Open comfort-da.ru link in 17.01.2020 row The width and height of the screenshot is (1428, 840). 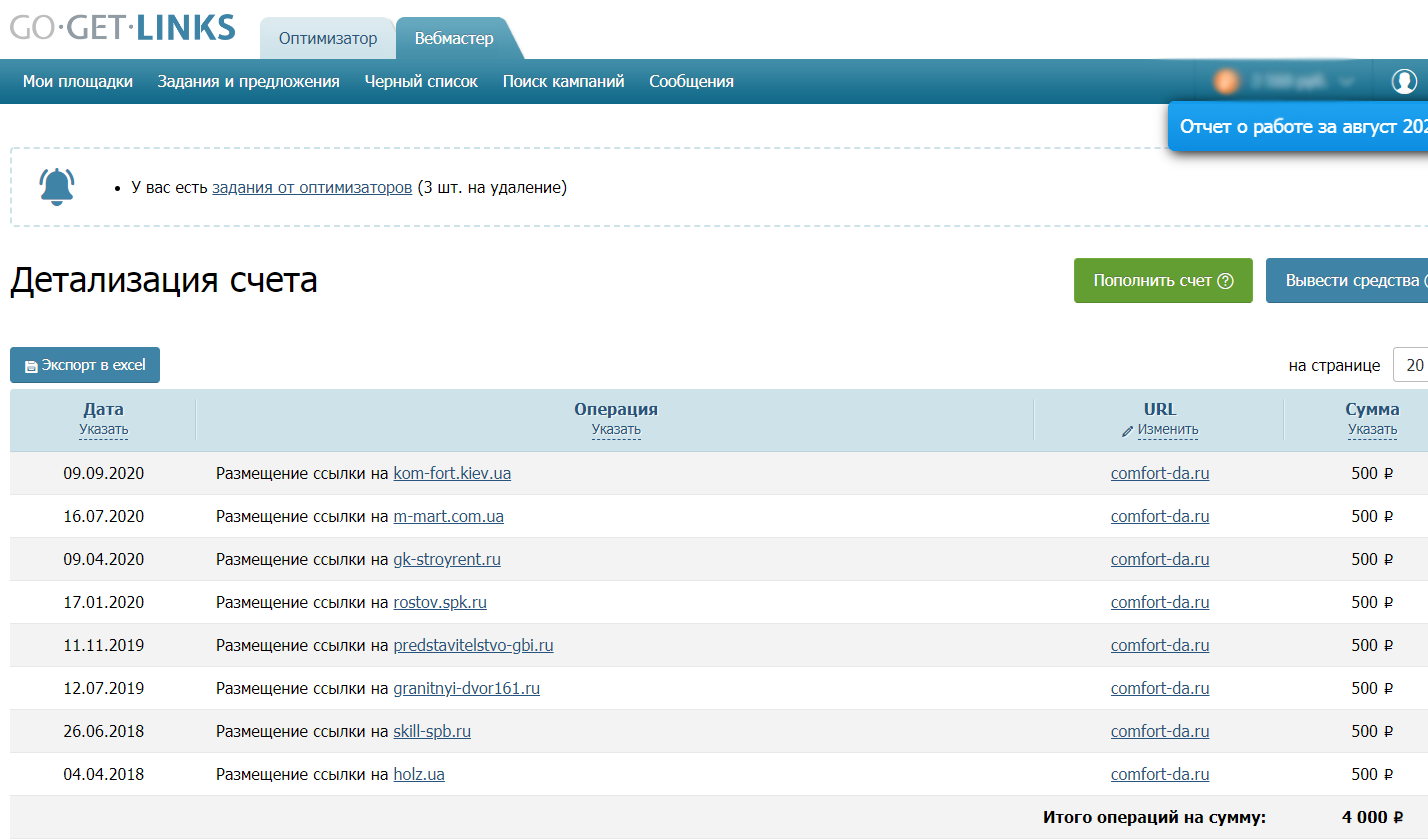pos(1160,602)
